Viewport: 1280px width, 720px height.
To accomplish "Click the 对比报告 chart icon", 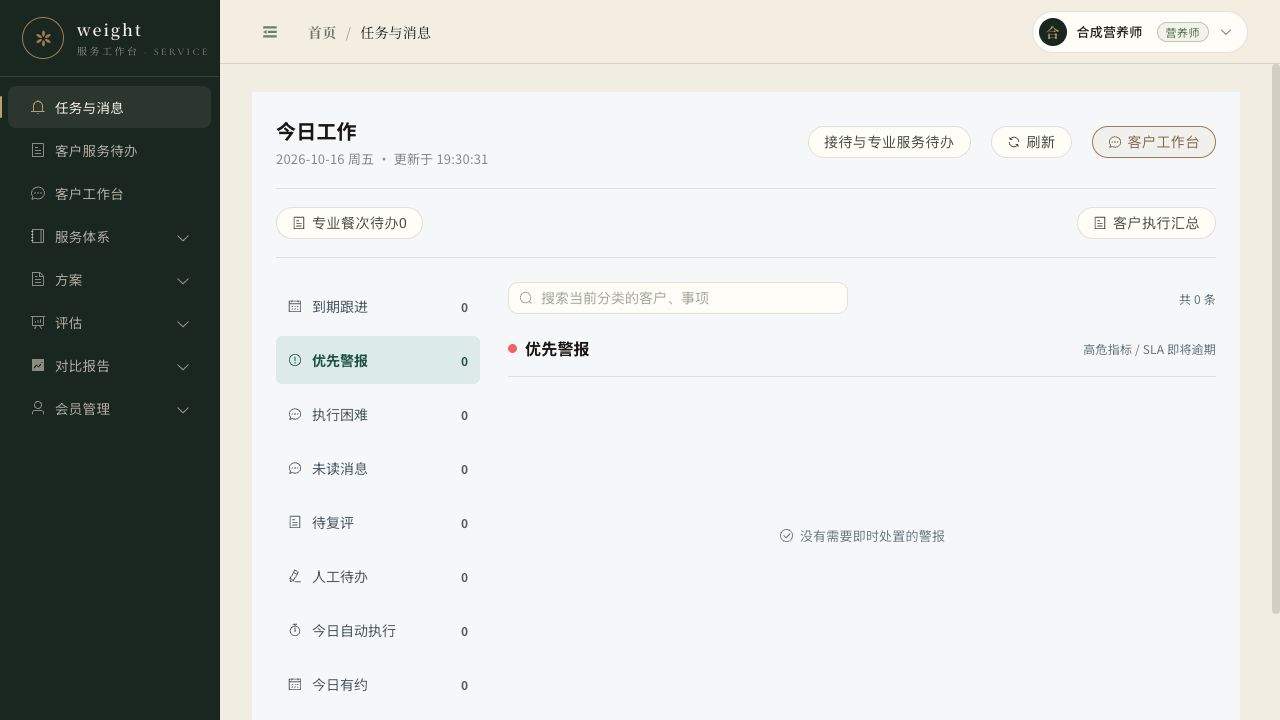I will click(x=38, y=365).
